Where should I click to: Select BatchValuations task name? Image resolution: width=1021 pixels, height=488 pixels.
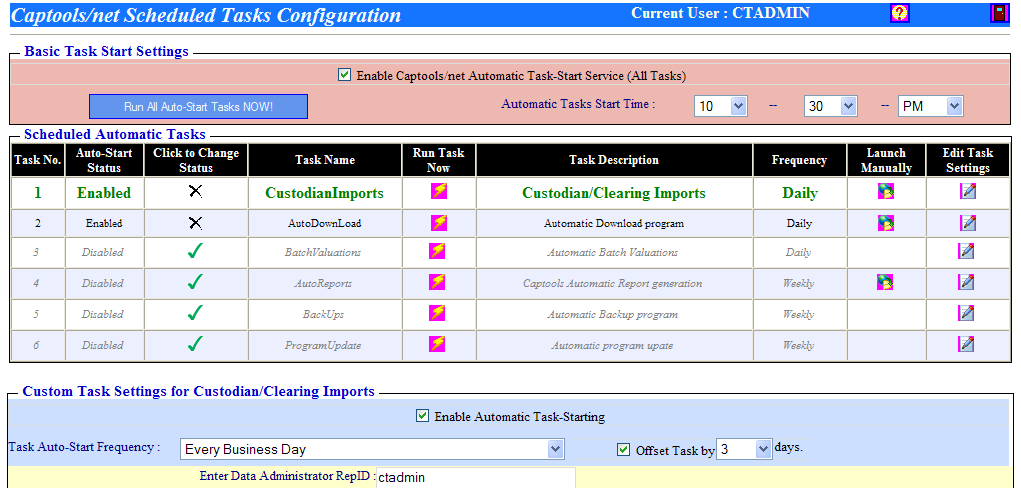pyautogui.click(x=323, y=252)
